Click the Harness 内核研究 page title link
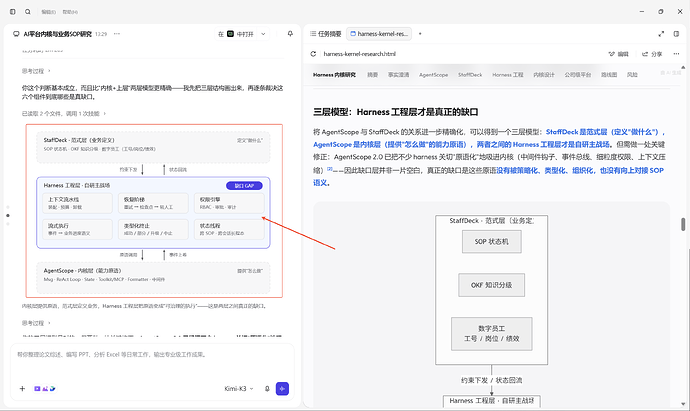The image size is (690, 411). tap(334, 75)
